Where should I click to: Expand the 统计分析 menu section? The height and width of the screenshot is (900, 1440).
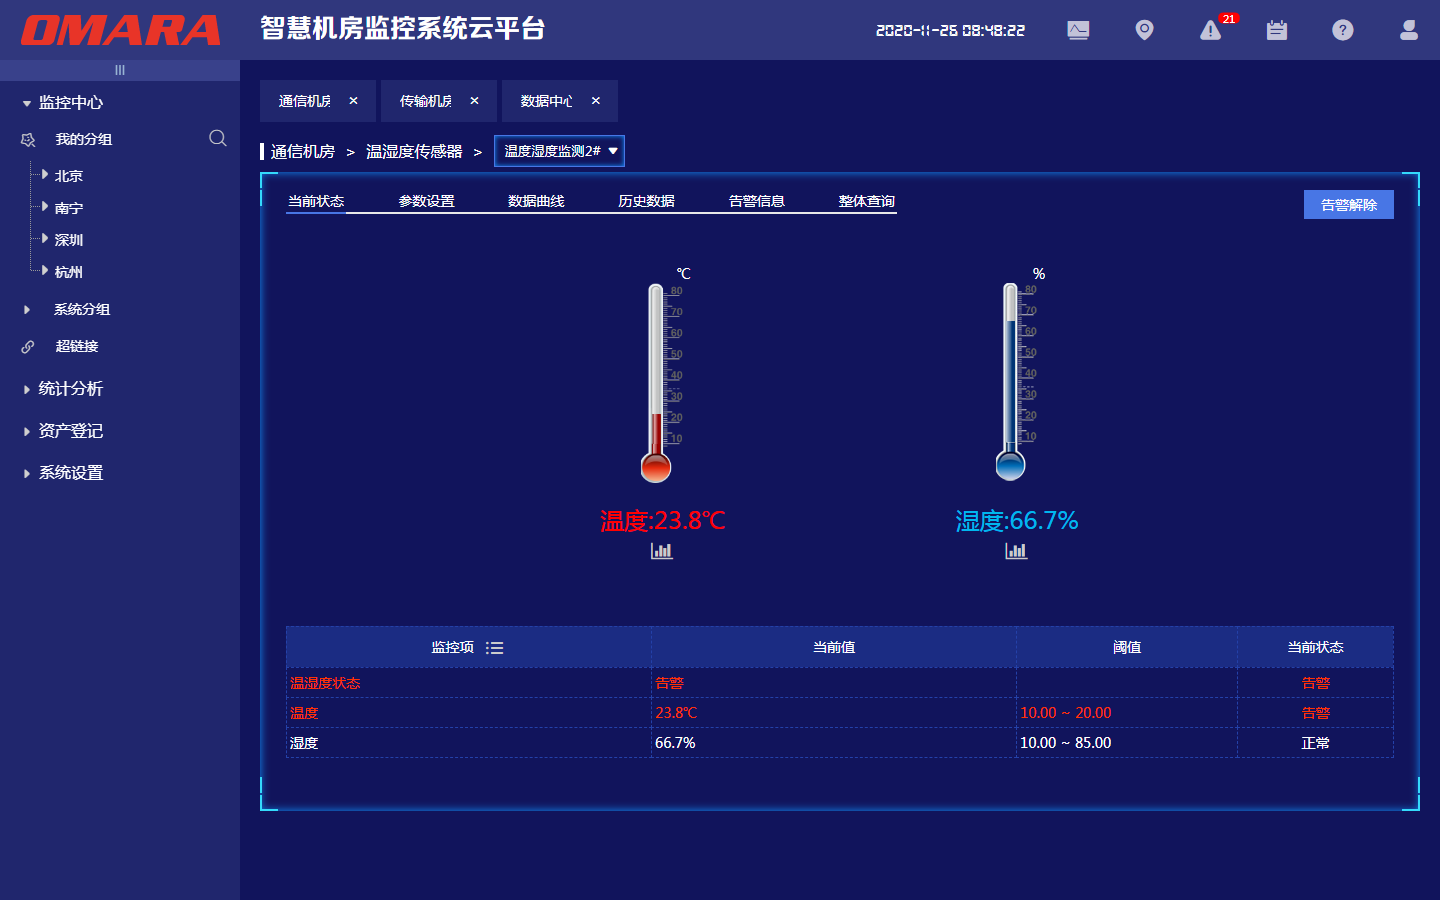tap(70, 389)
